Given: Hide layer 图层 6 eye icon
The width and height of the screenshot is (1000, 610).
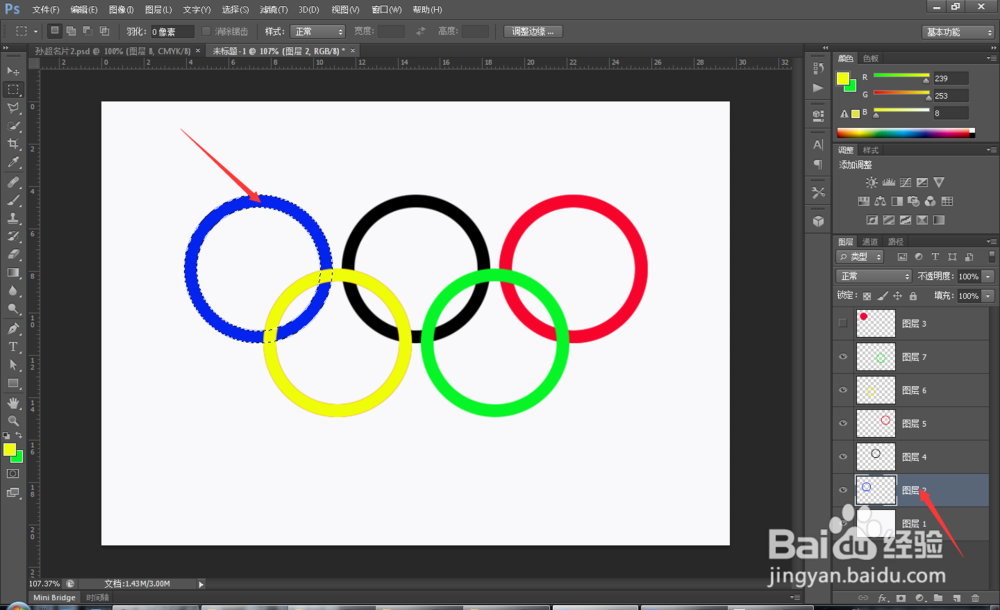Looking at the screenshot, I should [x=843, y=390].
